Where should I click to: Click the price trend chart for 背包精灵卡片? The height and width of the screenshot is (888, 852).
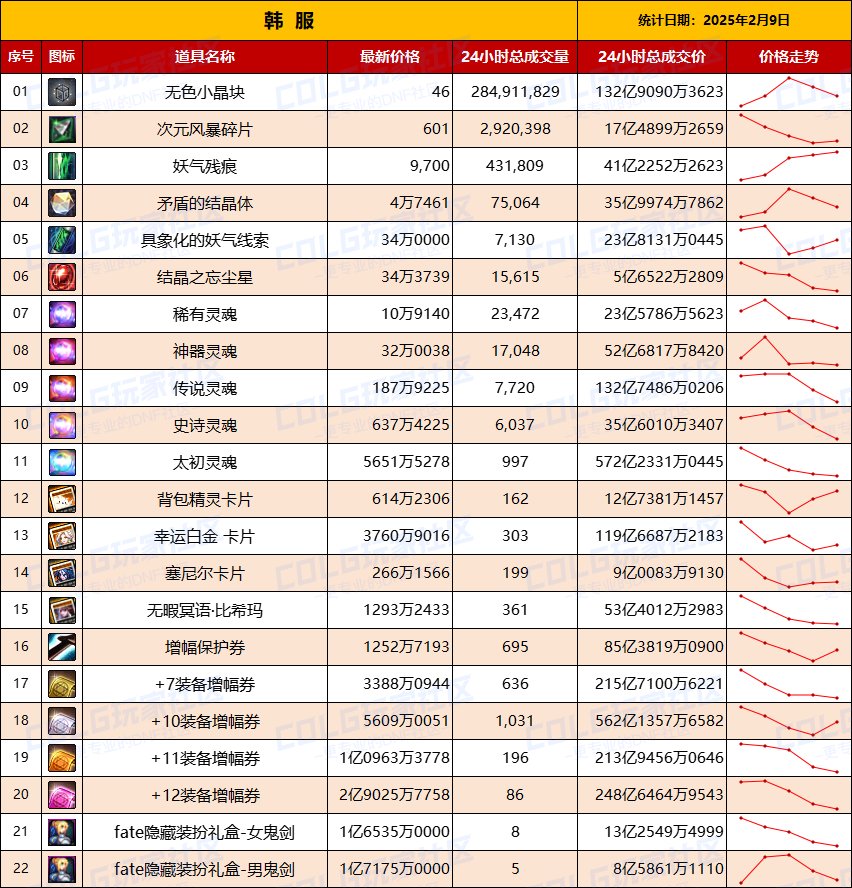789,498
